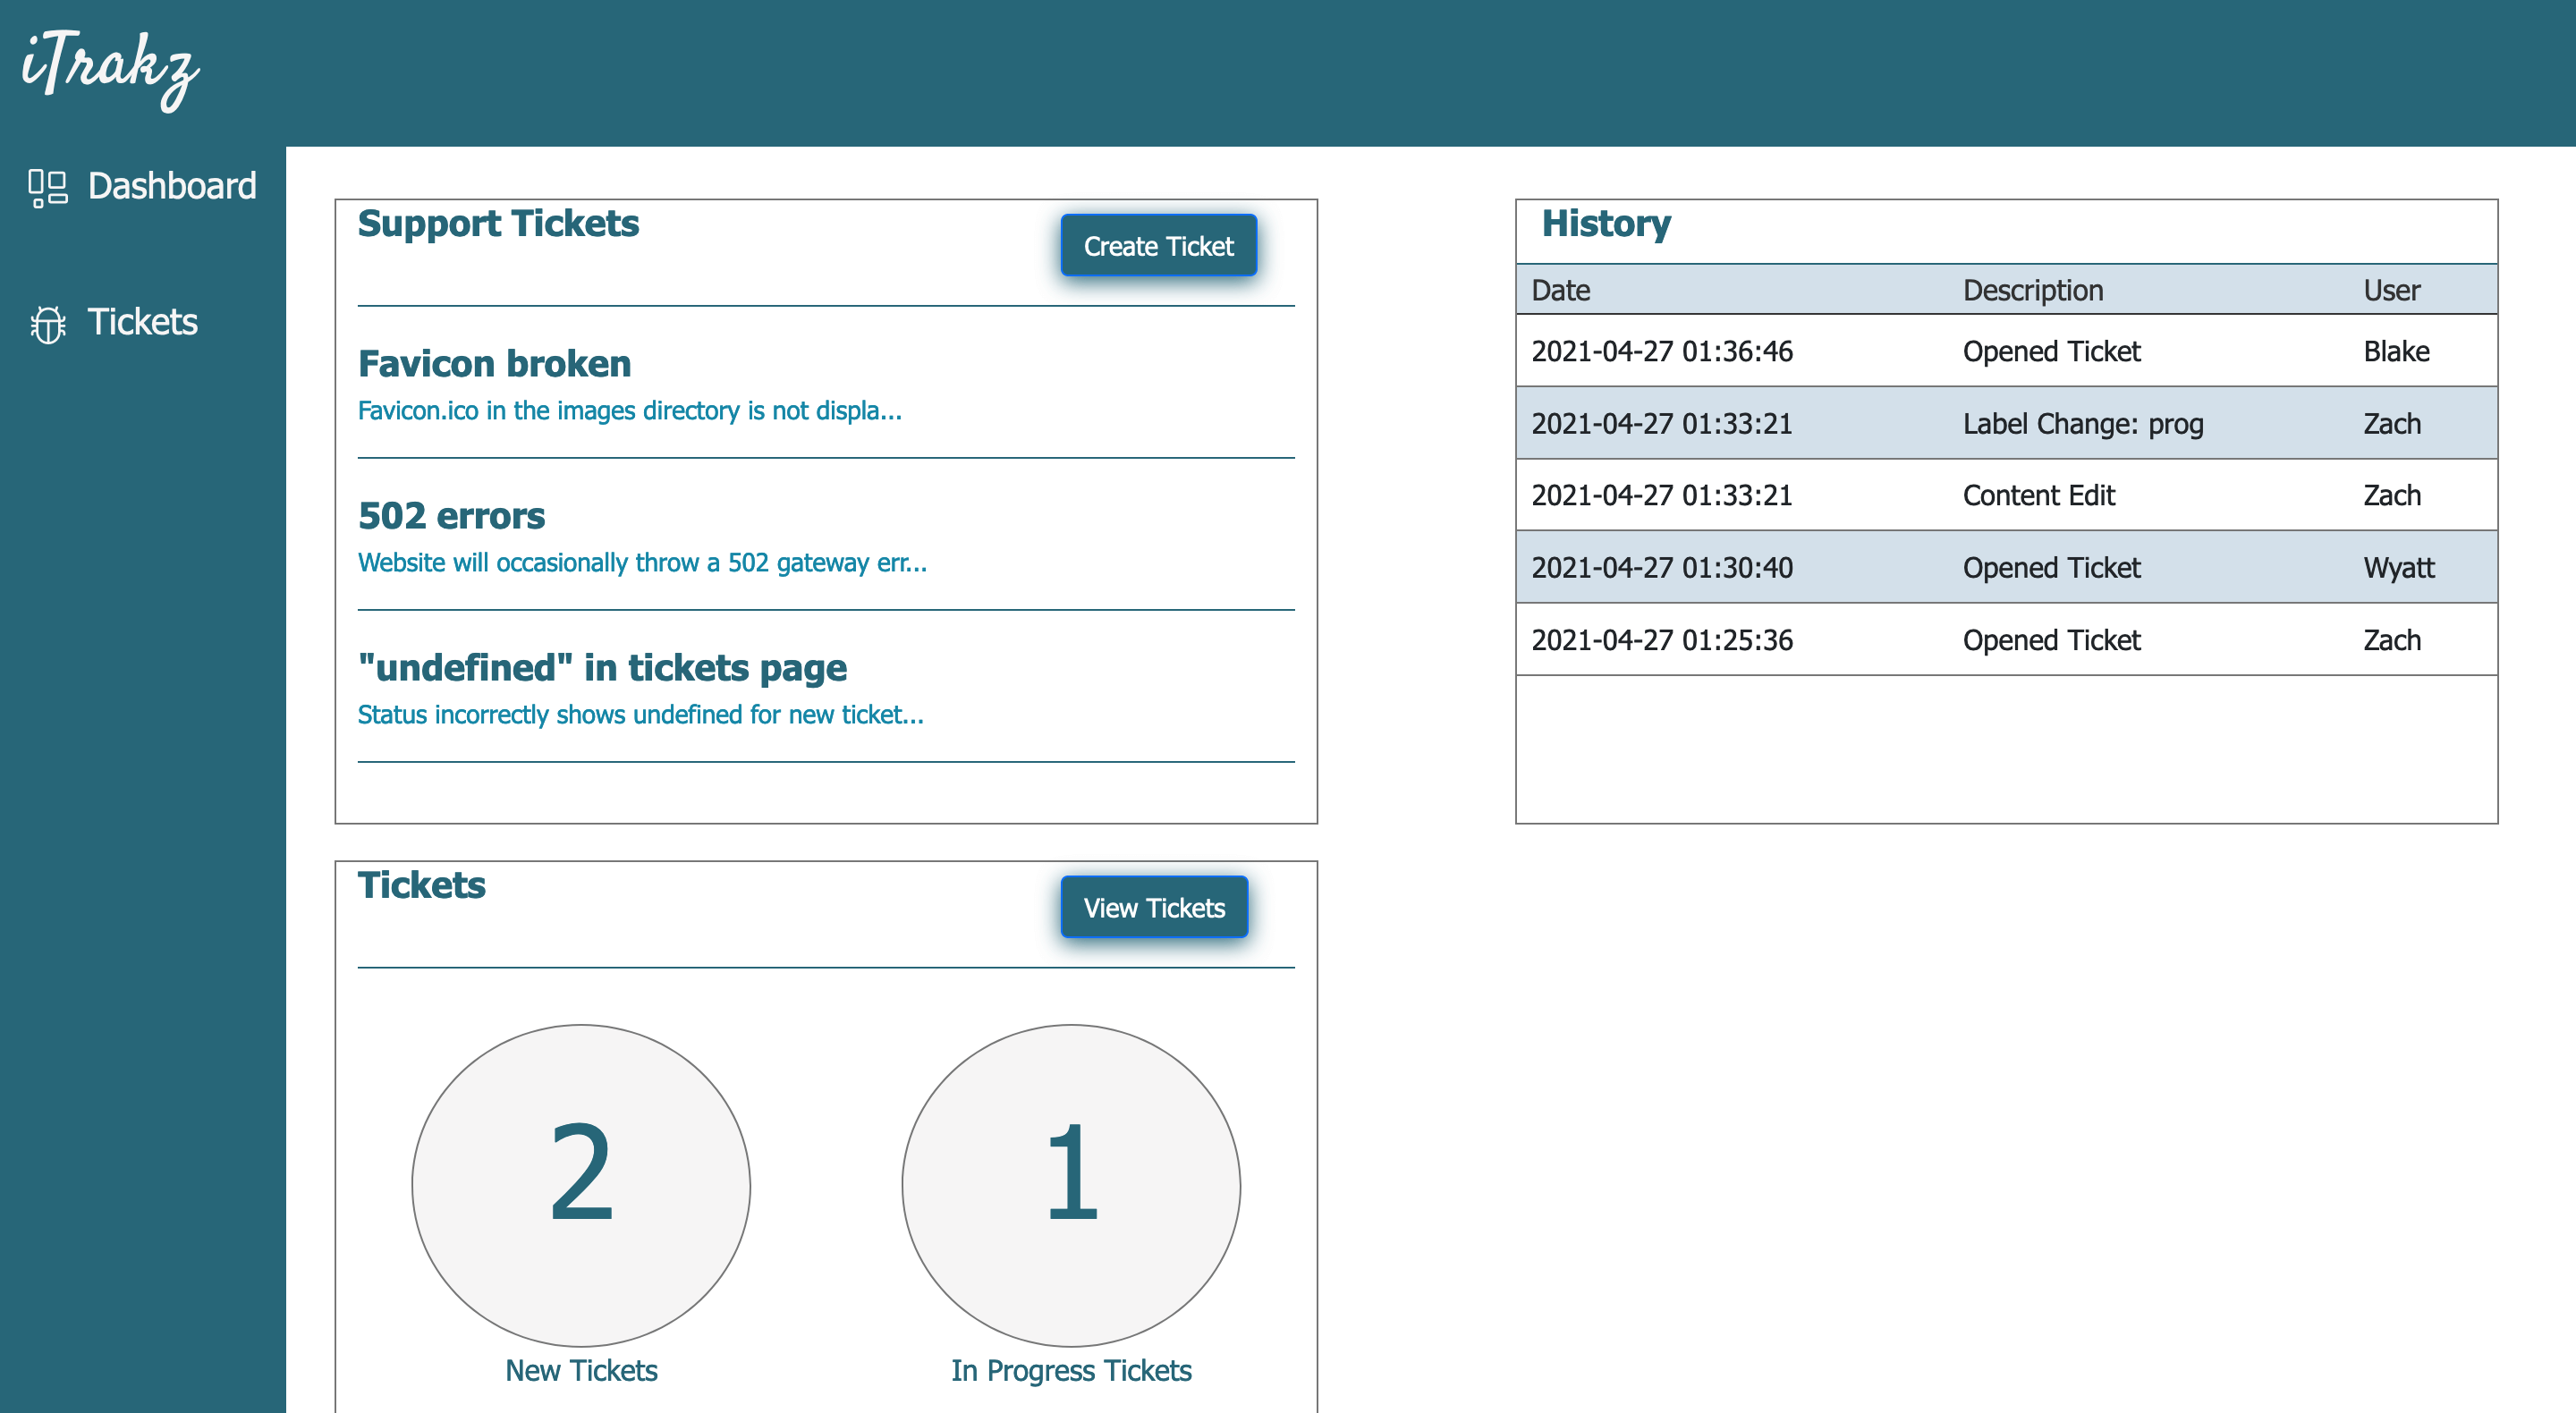Select history date 2021-04-27 01:25:36
2576x1413 pixels.
point(1662,640)
